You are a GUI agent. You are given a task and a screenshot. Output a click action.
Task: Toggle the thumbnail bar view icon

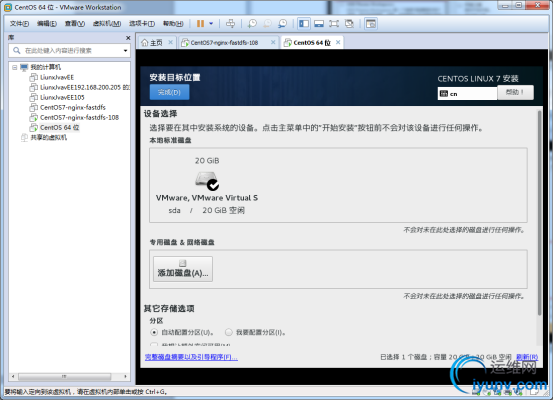(319, 24)
